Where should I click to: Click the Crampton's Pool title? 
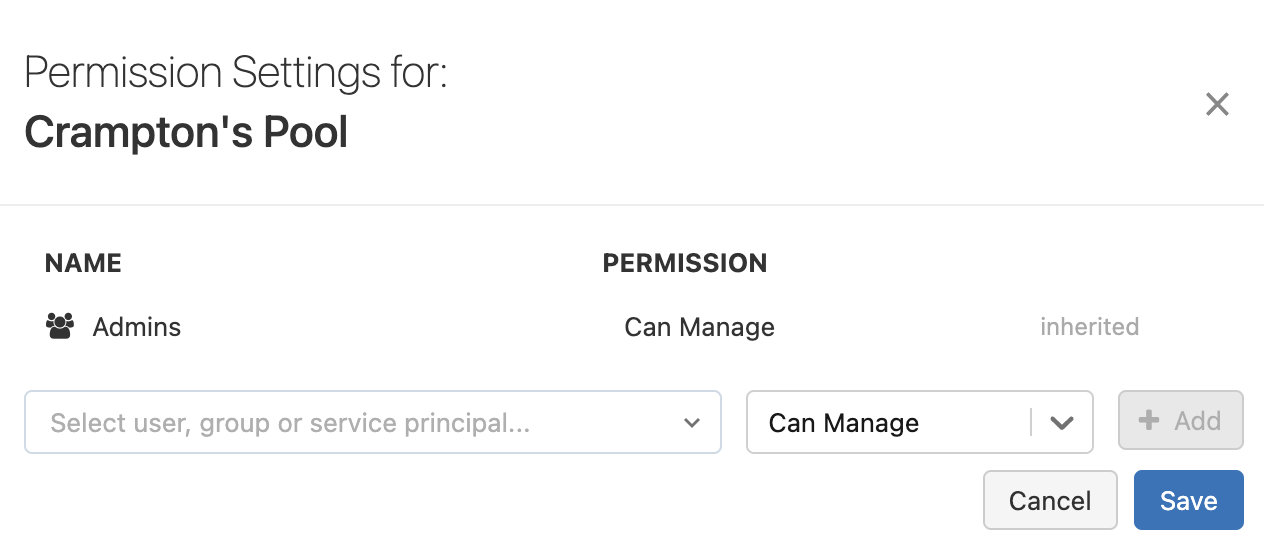point(186,132)
